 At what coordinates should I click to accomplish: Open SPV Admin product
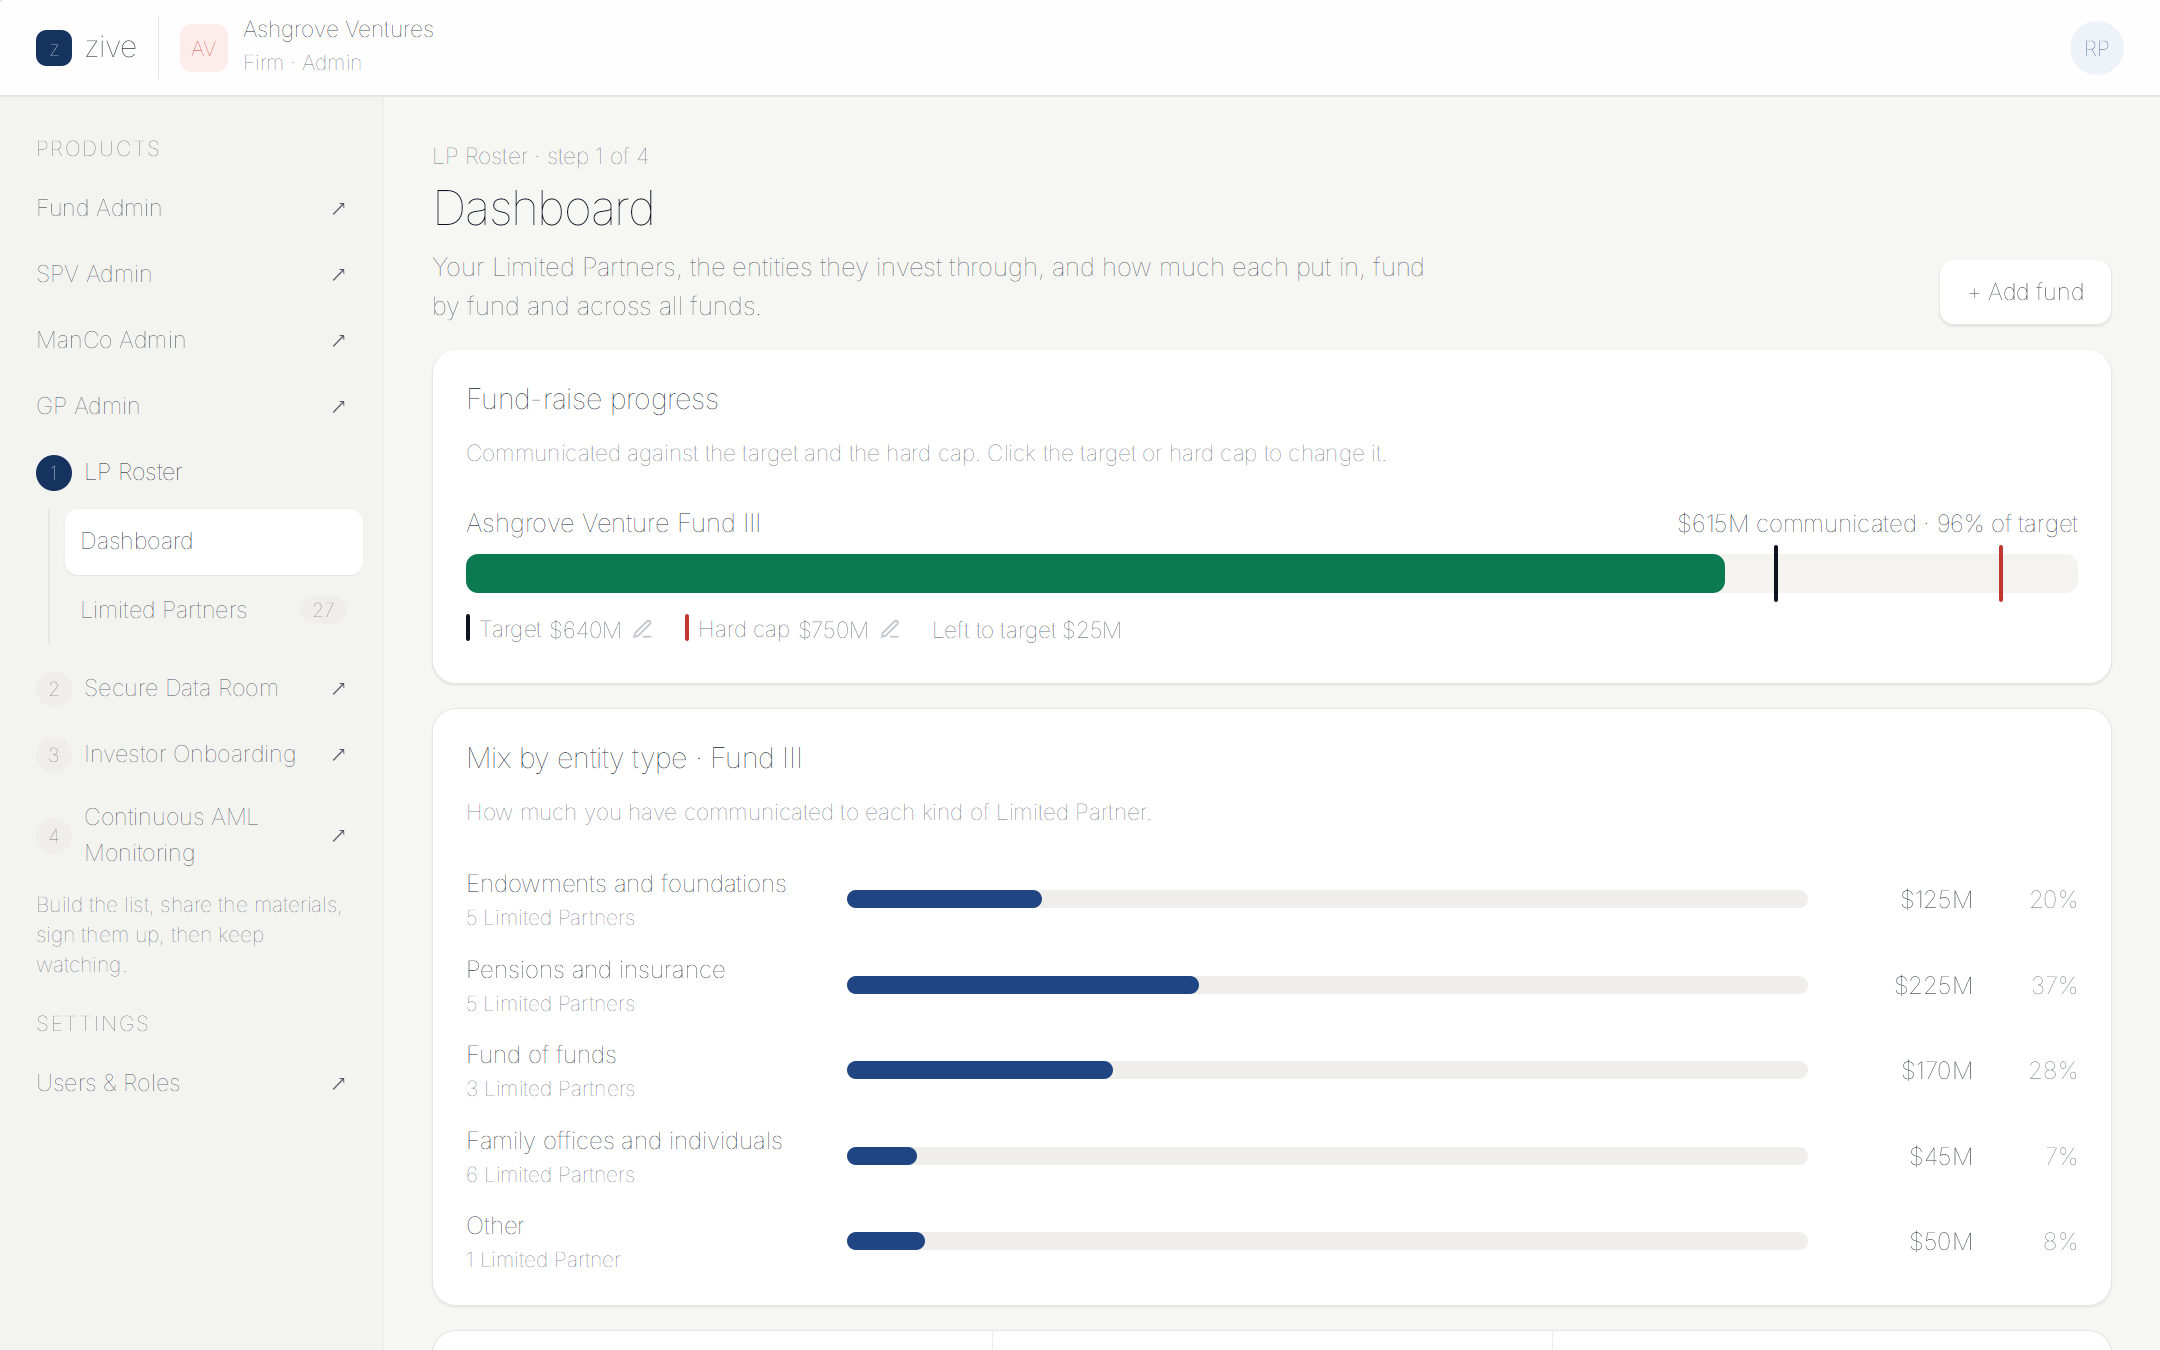tap(192, 274)
